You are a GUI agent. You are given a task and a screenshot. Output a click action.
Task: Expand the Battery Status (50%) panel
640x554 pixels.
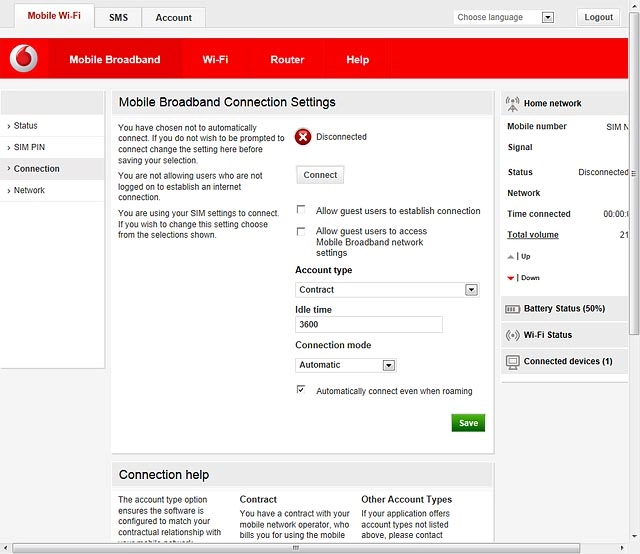coord(564,309)
